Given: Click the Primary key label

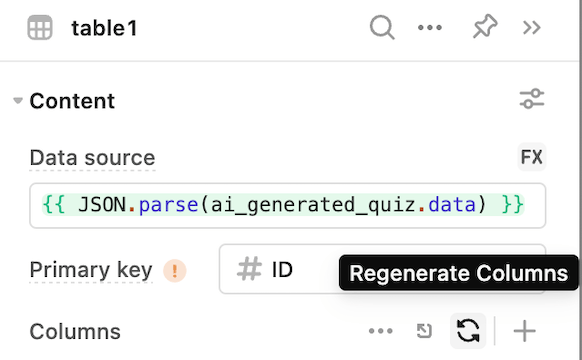Looking at the screenshot, I should pos(91,270).
